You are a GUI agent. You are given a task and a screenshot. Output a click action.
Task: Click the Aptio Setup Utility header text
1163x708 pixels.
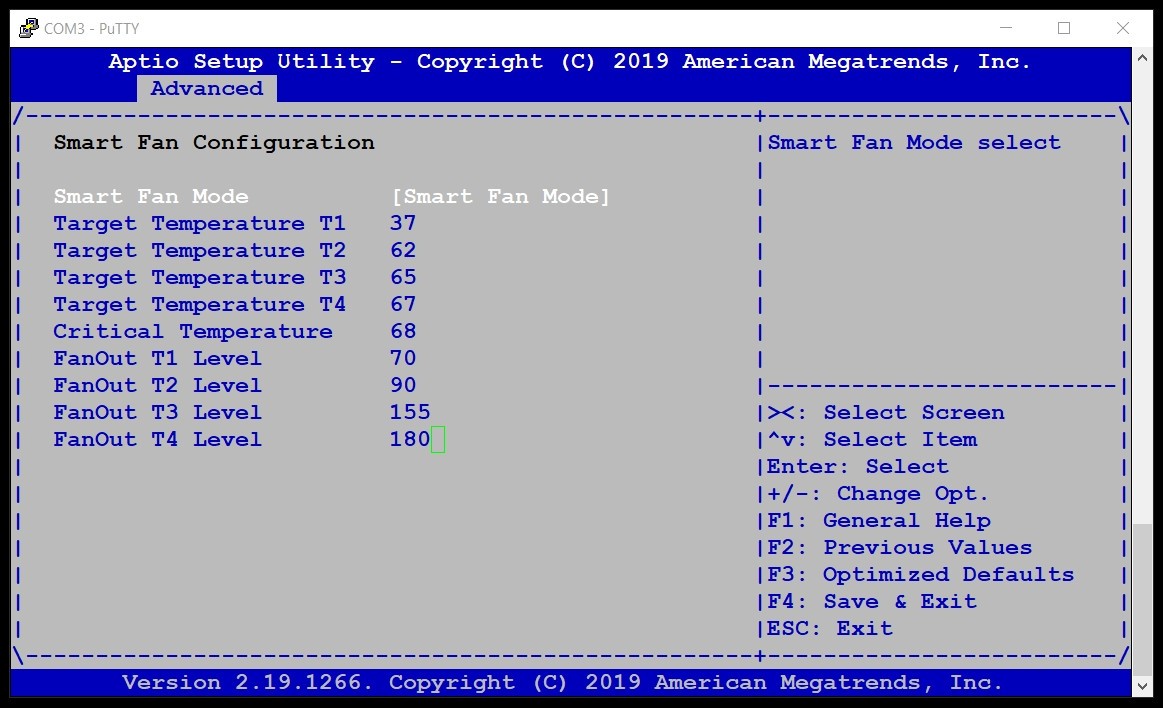click(x=570, y=62)
